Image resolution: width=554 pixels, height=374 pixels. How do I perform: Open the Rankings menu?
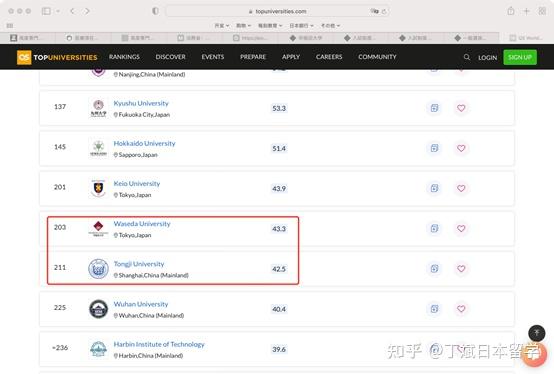124,57
